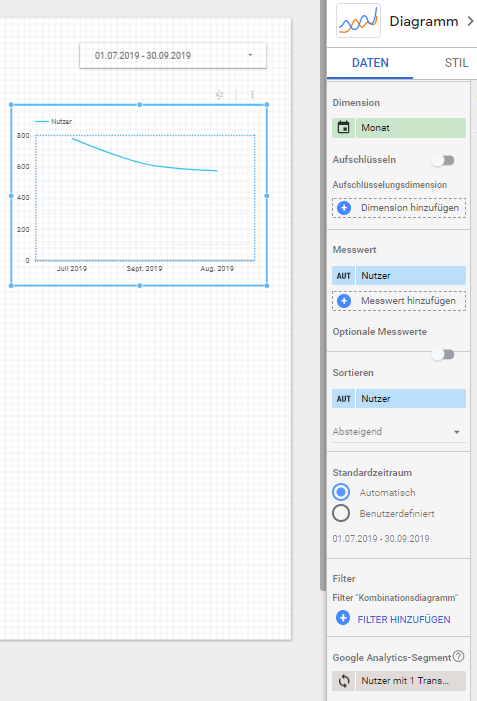This screenshot has height=701, width=477.
Task: Open the three-dot chart options menu
Action: [252, 94]
